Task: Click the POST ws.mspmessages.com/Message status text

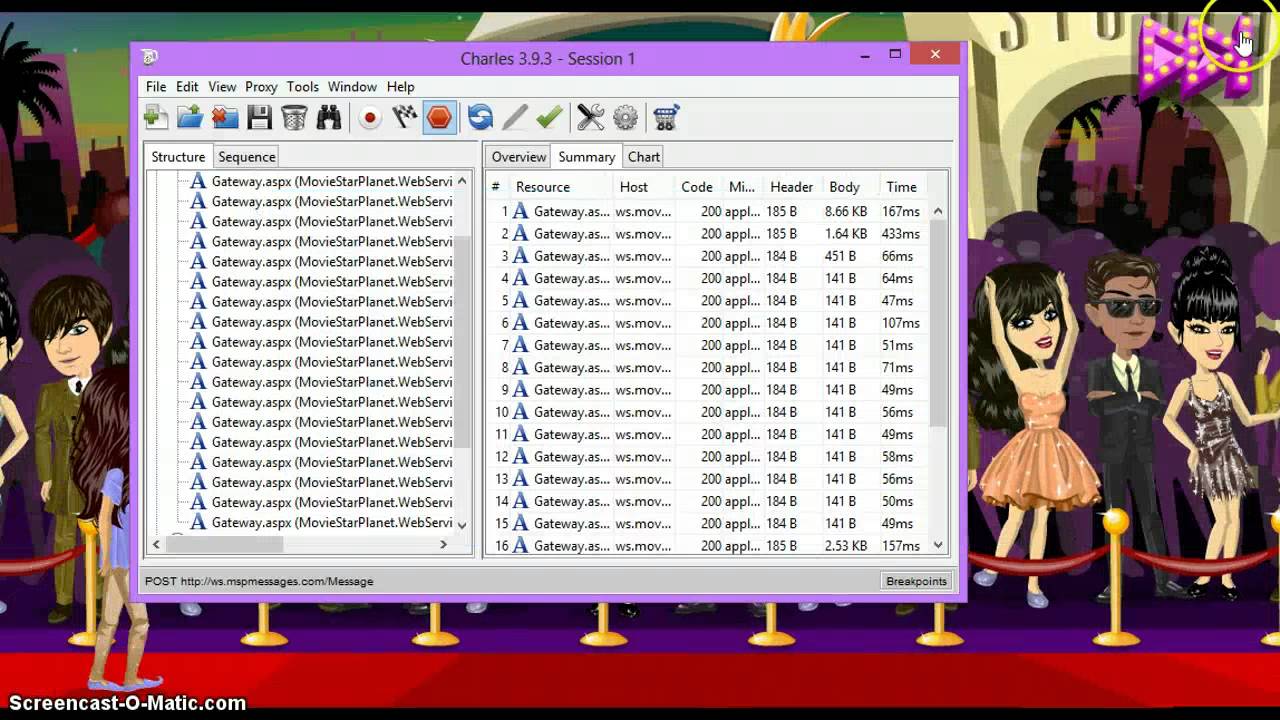Action: click(x=259, y=581)
